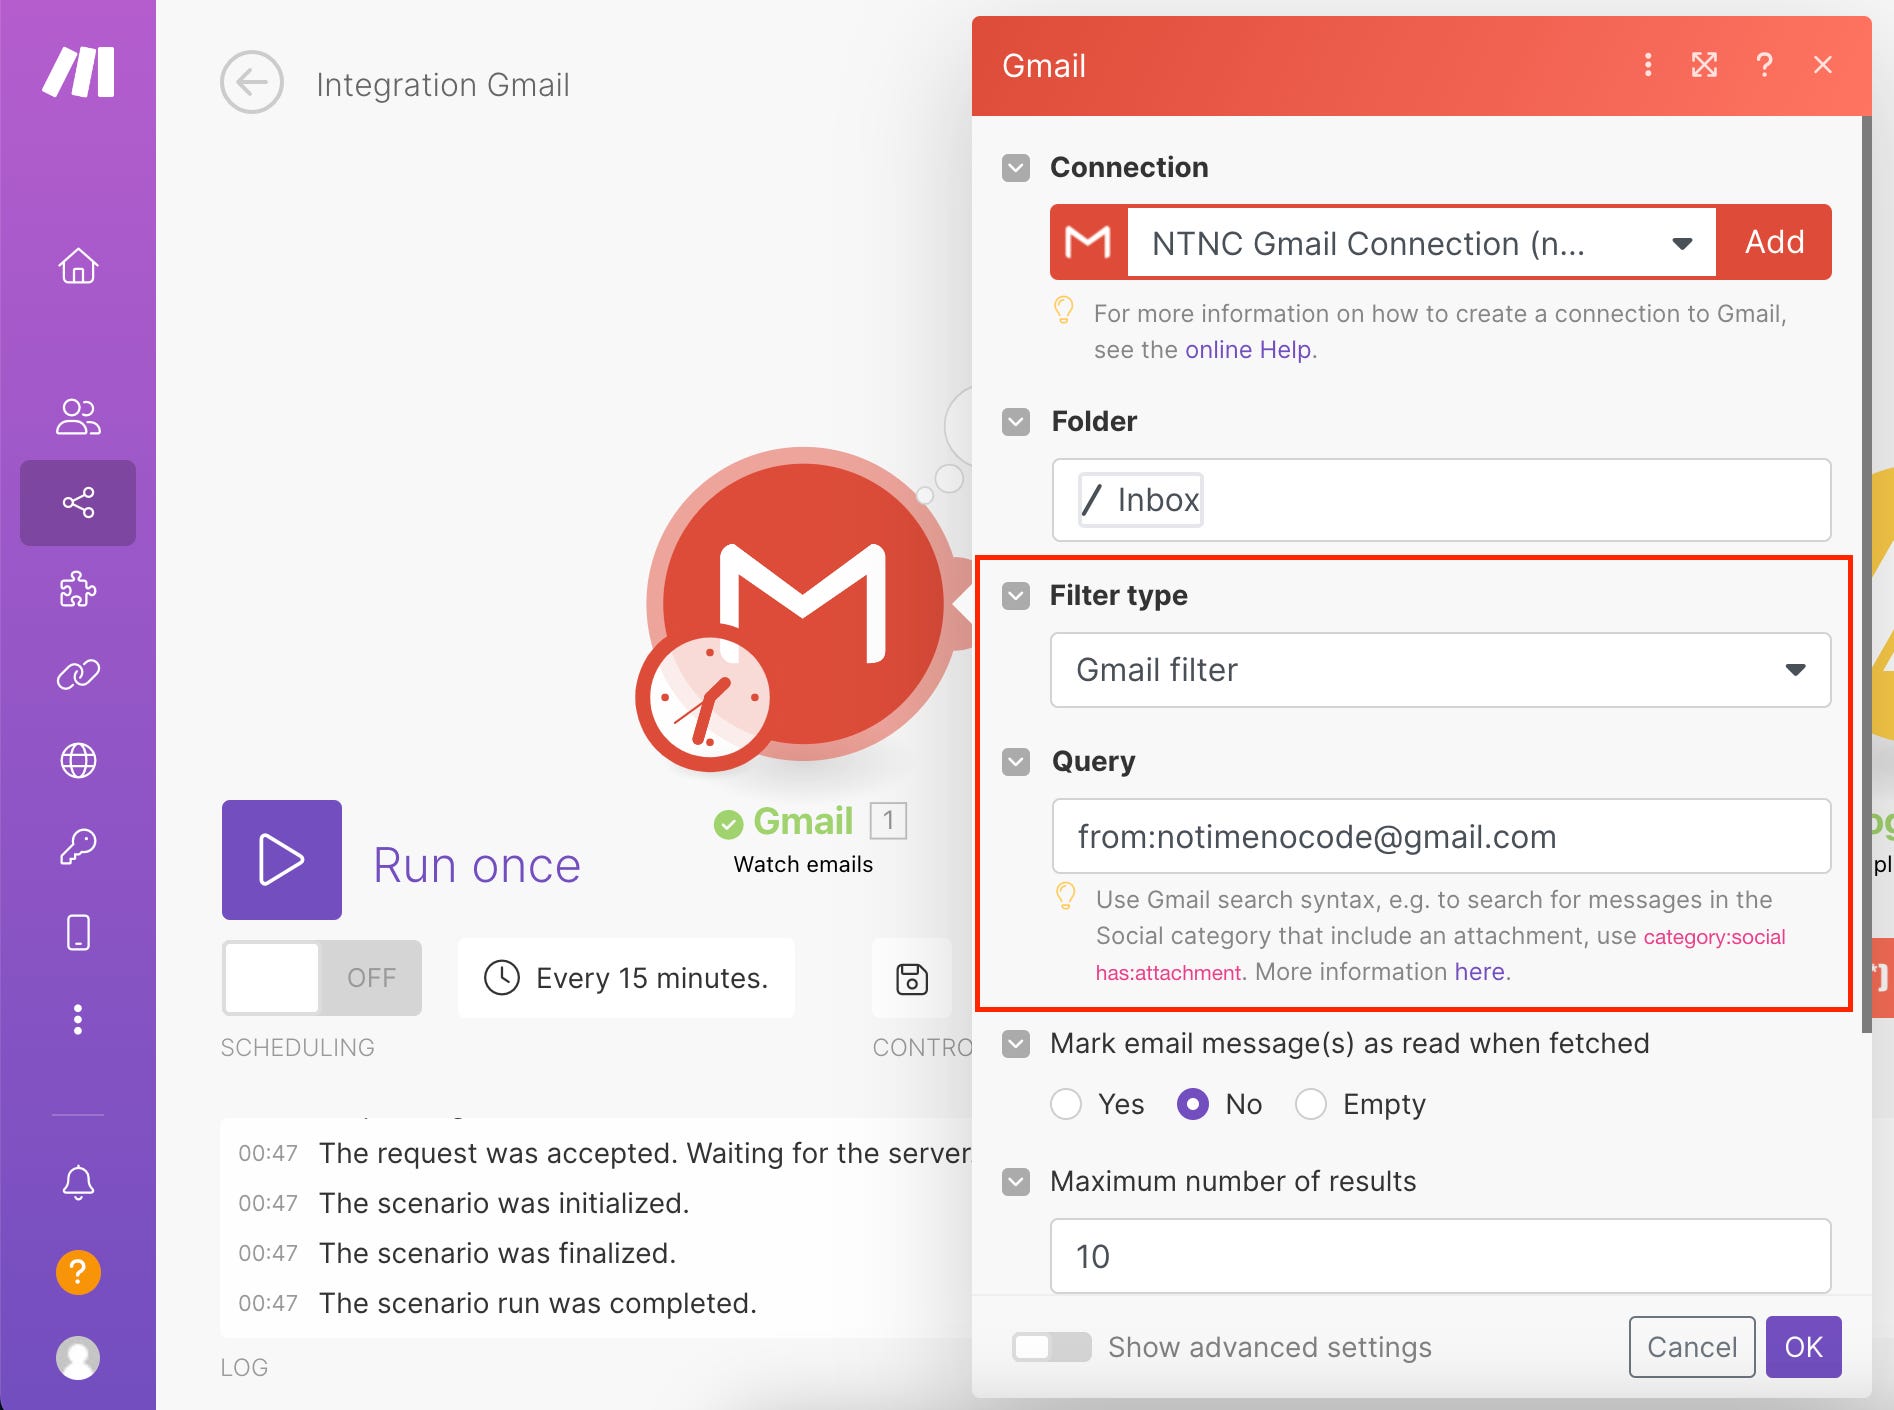Collapse the Query section chevron

[x=1016, y=762]
